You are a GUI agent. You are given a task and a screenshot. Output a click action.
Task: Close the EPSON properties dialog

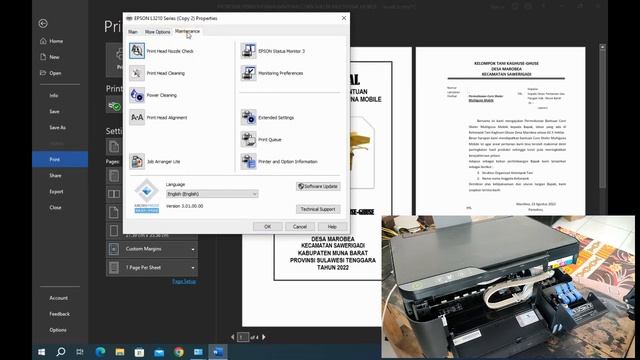[x=344, y=18]
